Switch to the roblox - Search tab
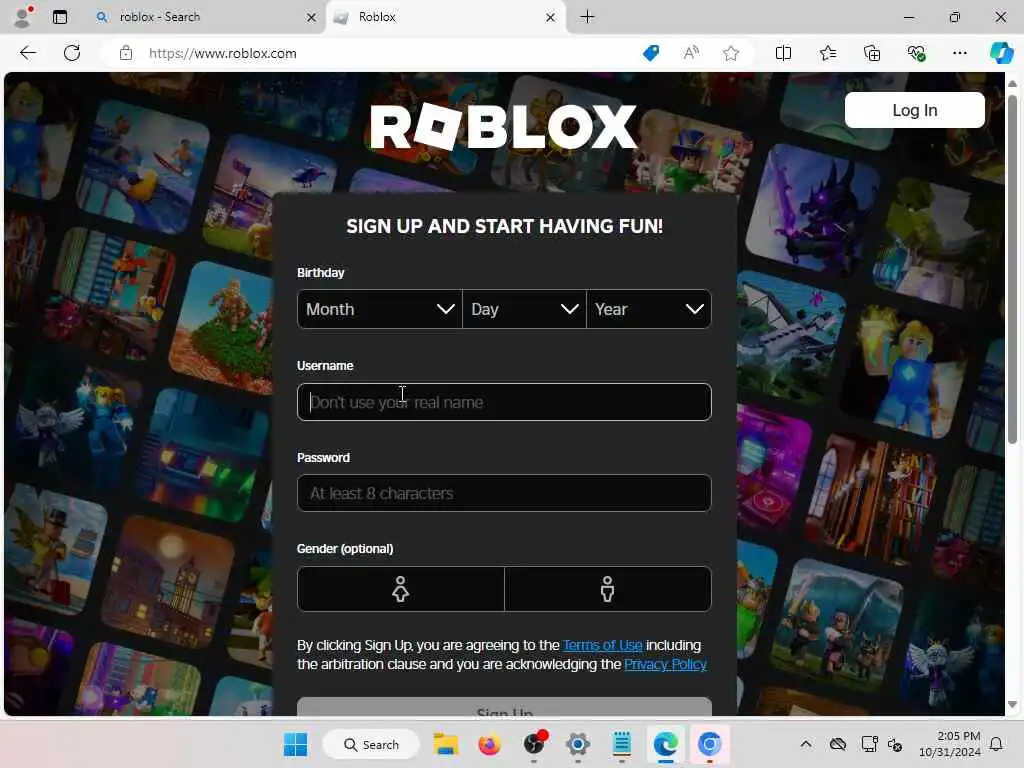This screenshot has height=768, width=1024. click(x=206, y=17)
